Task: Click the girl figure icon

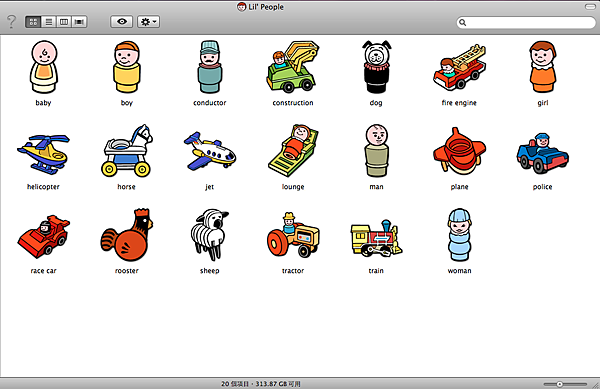Action: pyautogui.click(x=543, y=67)
